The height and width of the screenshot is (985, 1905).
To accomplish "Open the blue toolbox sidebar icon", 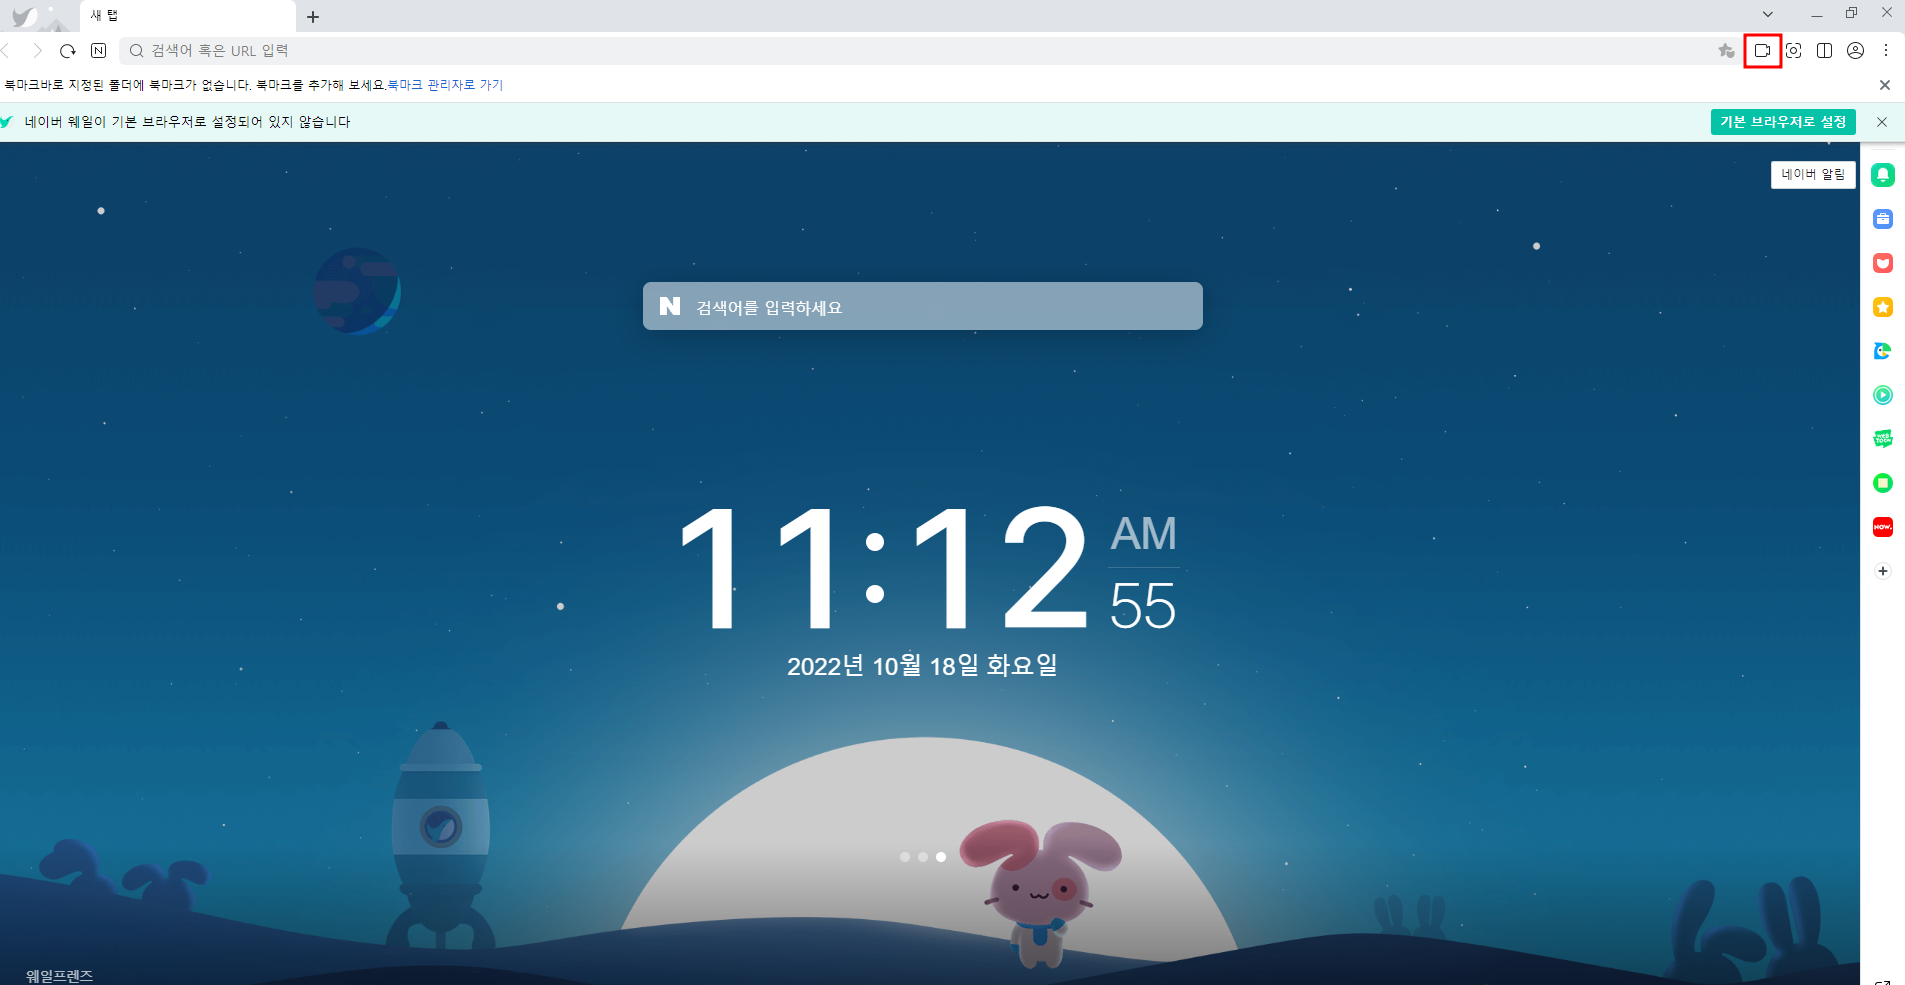I will coord(1883,219).
